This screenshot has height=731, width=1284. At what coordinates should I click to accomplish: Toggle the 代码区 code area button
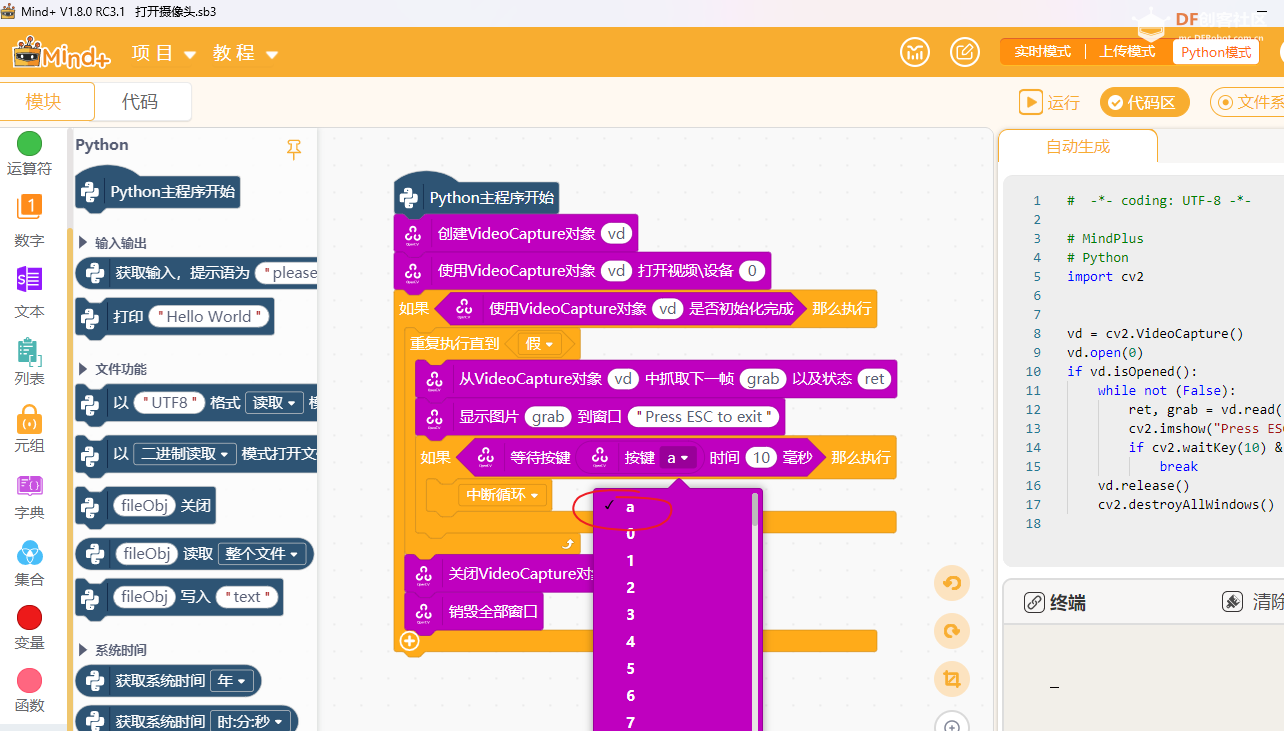click(1145, 102)
